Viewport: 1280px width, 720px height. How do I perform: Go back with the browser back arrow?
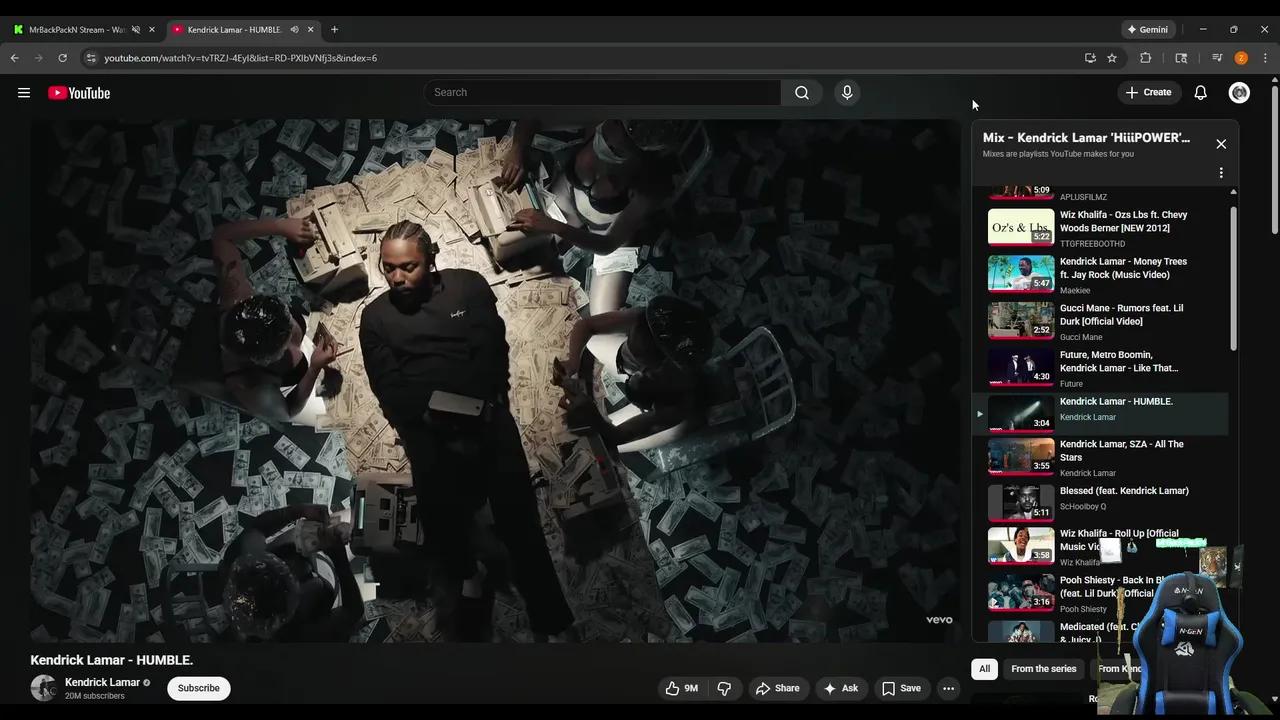coord(15,58)
